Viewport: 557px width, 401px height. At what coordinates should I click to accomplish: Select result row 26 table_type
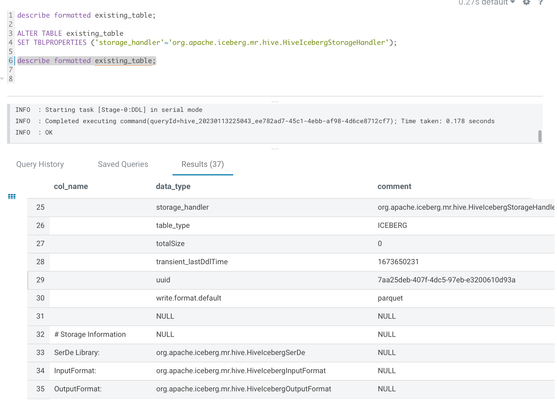coord(291,226)
